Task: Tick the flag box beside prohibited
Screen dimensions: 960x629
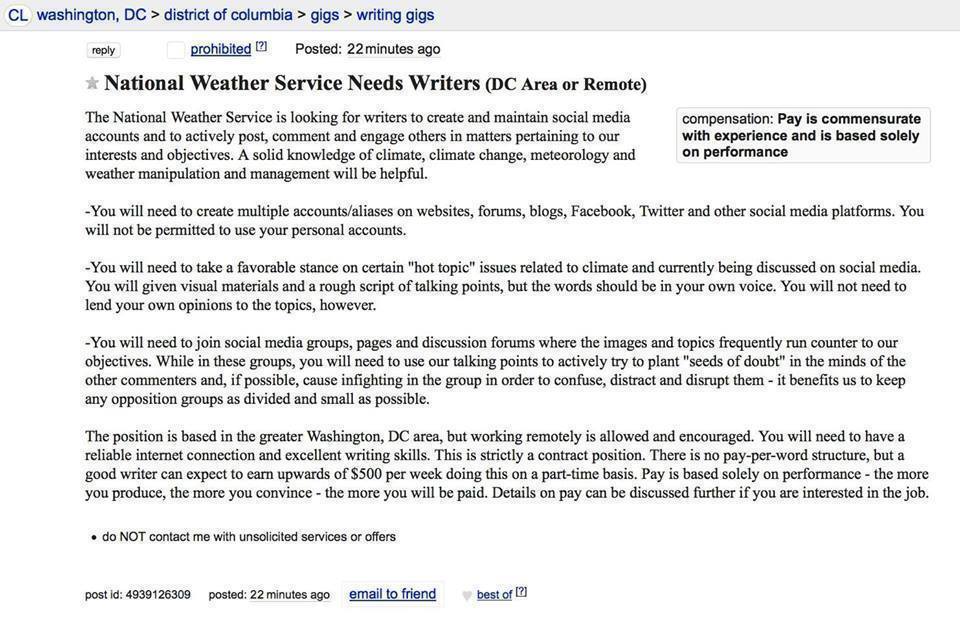Action: [x=176, y=49]
